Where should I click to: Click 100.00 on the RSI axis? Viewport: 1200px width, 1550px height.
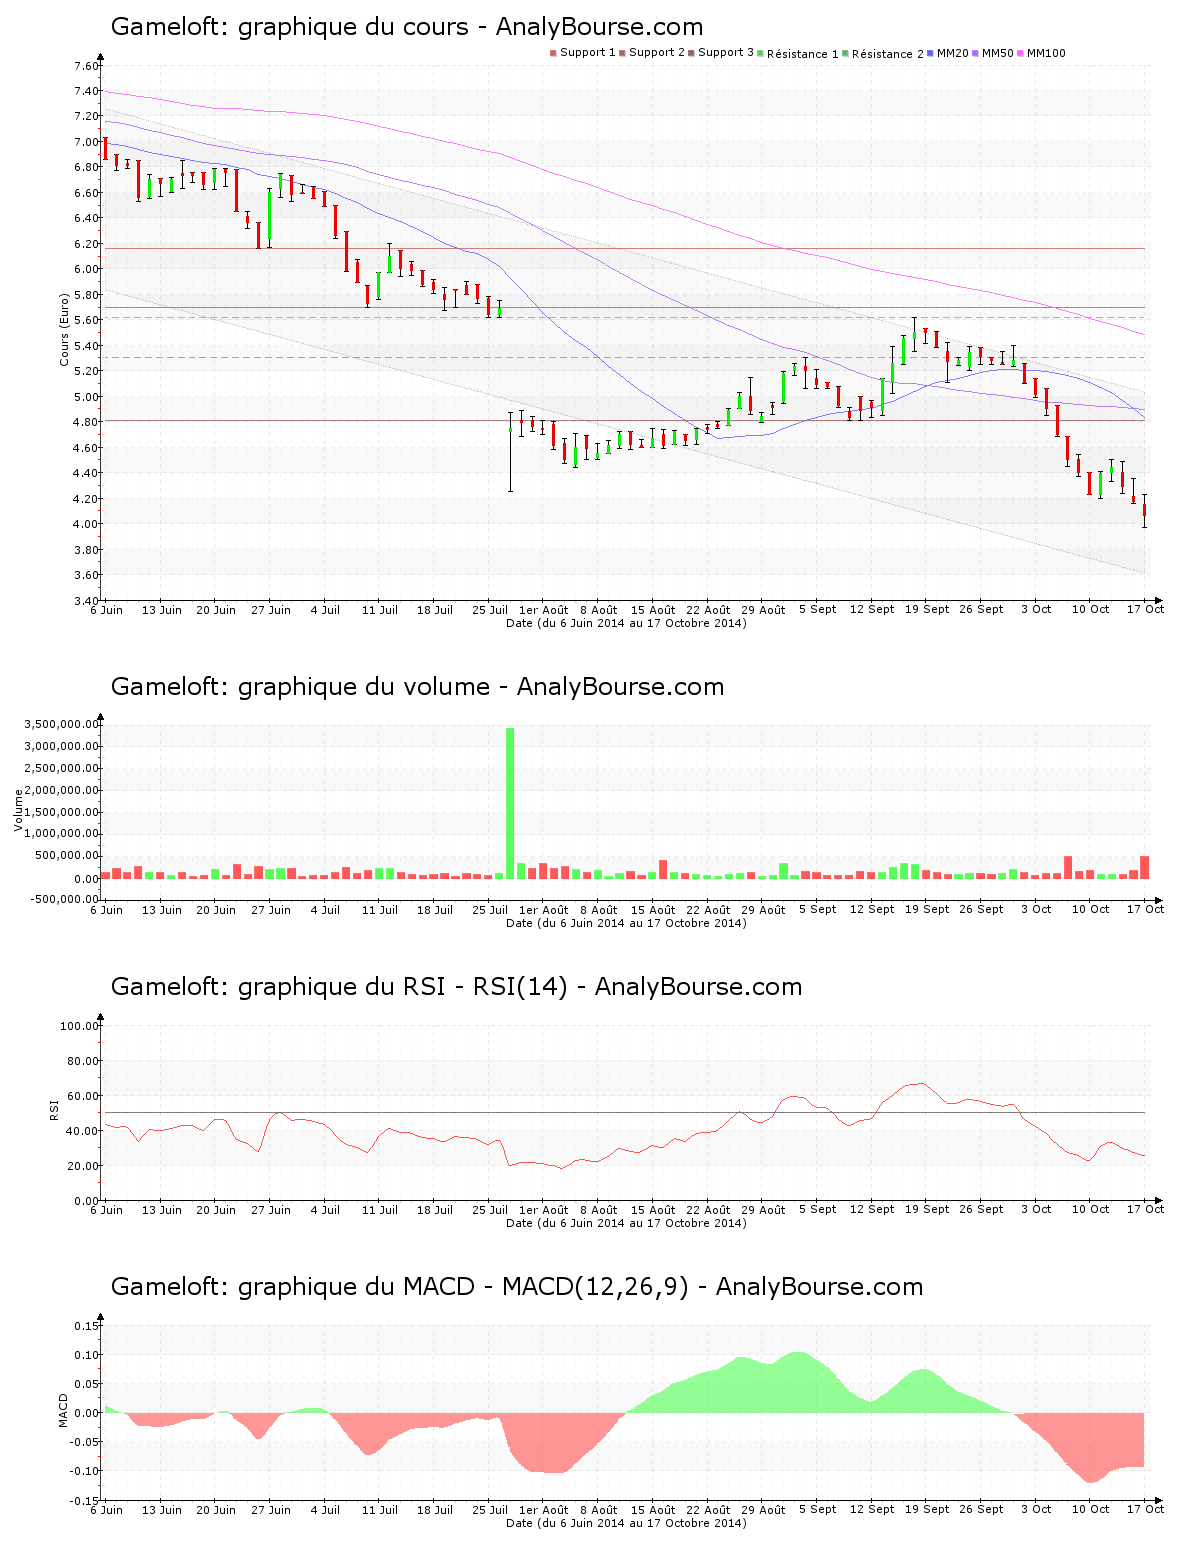tap(79, 1026)
